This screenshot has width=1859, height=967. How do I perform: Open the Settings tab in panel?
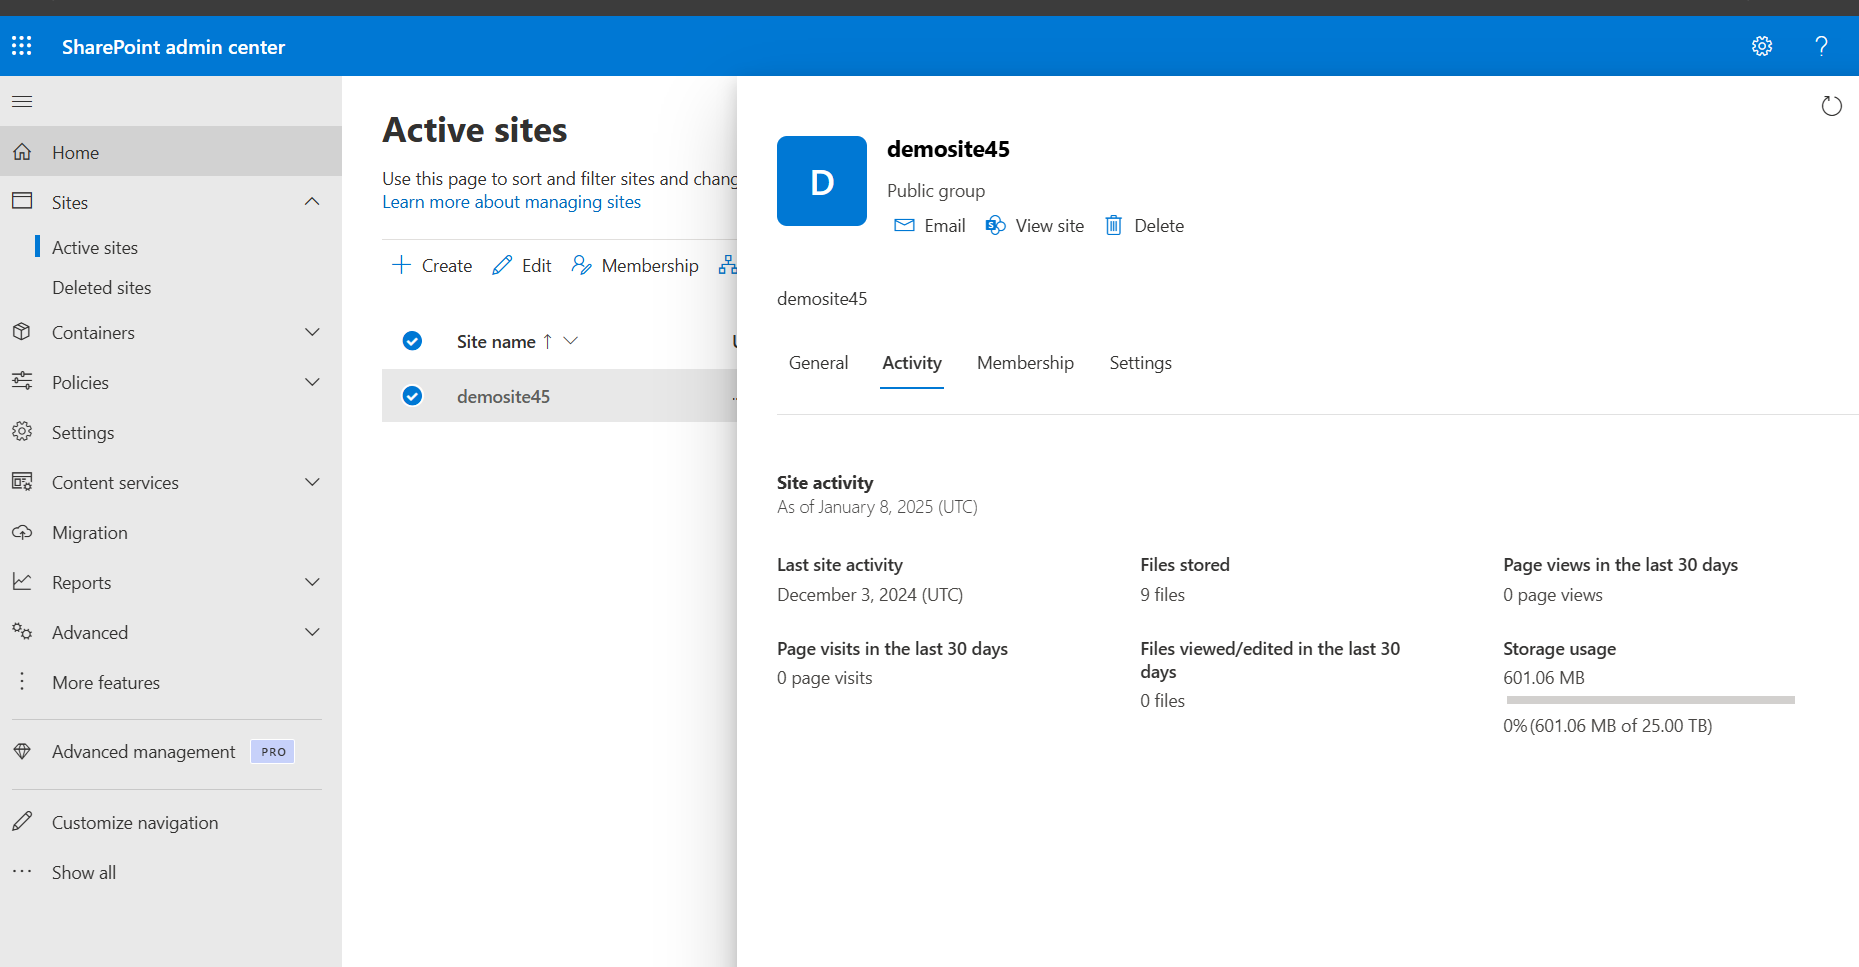click(x=1140, y=363)
